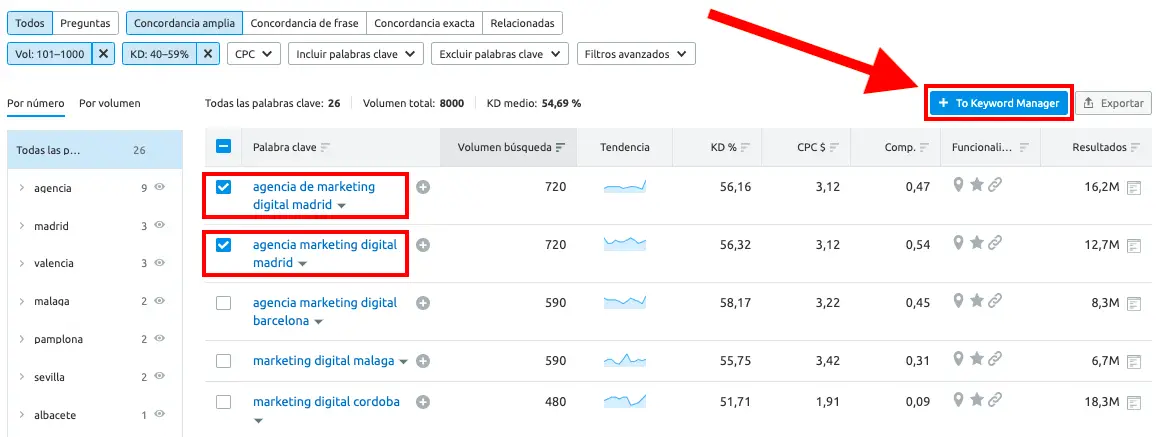Image resolution: width=1171 pixels, height=437 pixels.
Task: Click the Exportar button
Action: click(x=1112, y=103)
